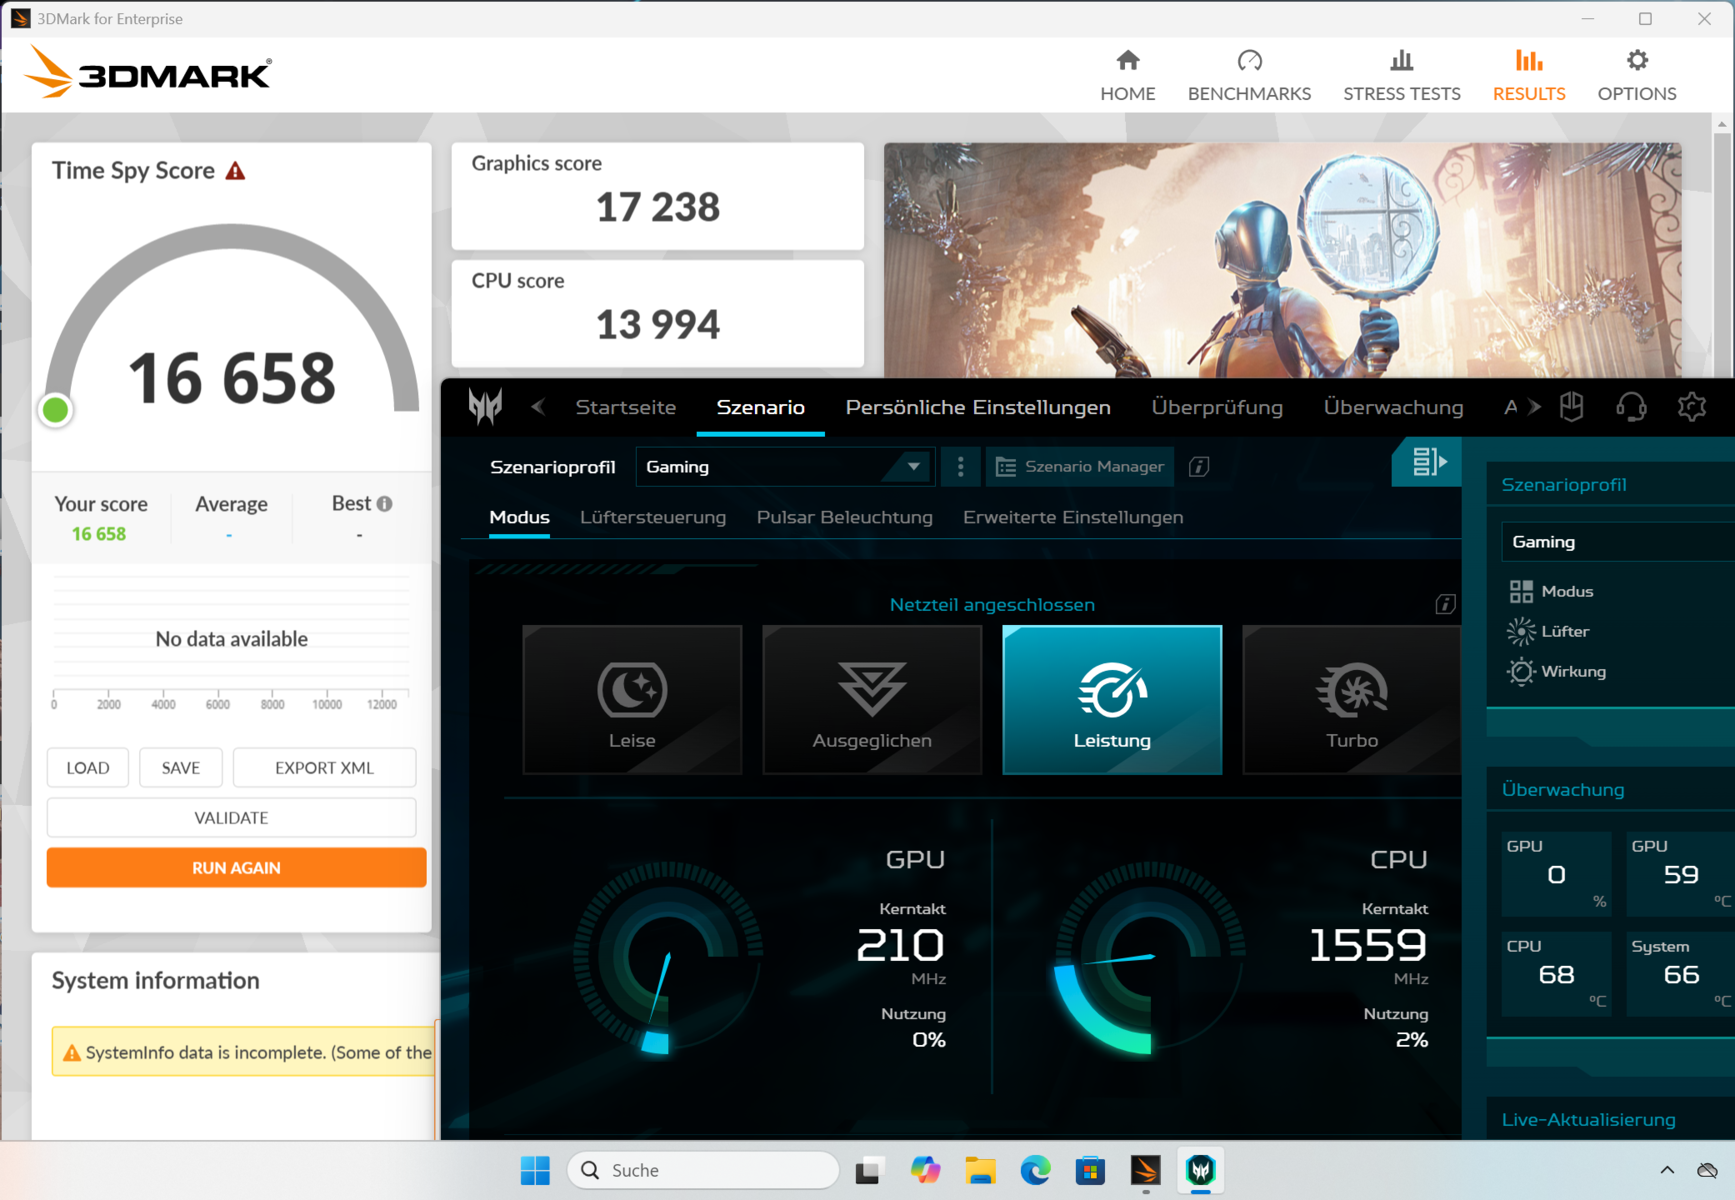Open the Pulsar Beleuchtung sub-tab
Screen dimensions: 1735x1200
point(844,517)
